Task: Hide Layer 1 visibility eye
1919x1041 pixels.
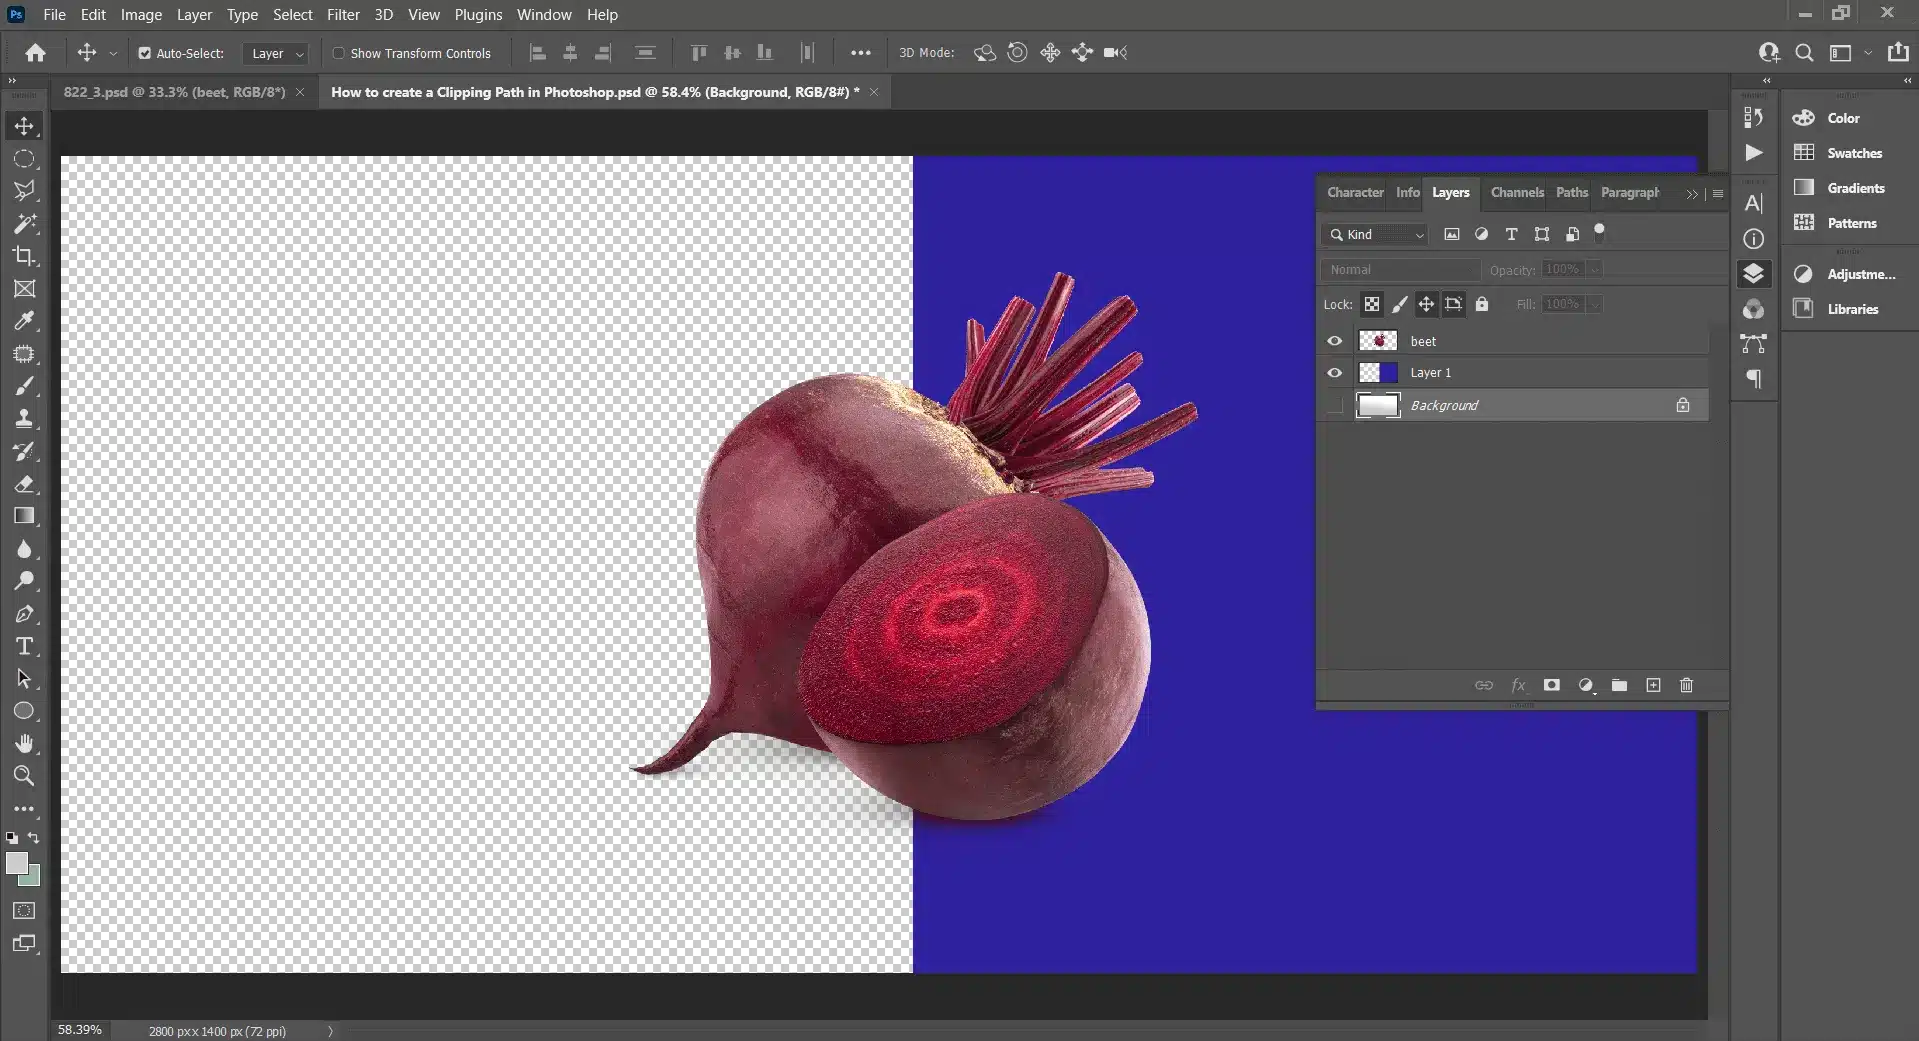Action: 1334,373
